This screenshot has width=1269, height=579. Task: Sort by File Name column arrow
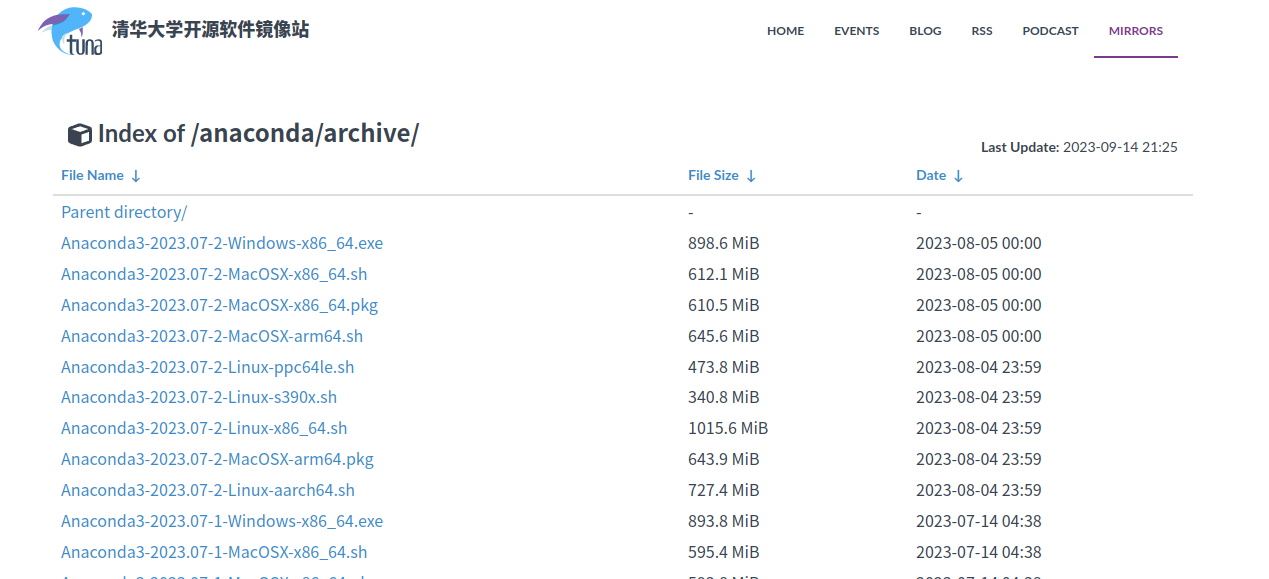pos(136,176)
